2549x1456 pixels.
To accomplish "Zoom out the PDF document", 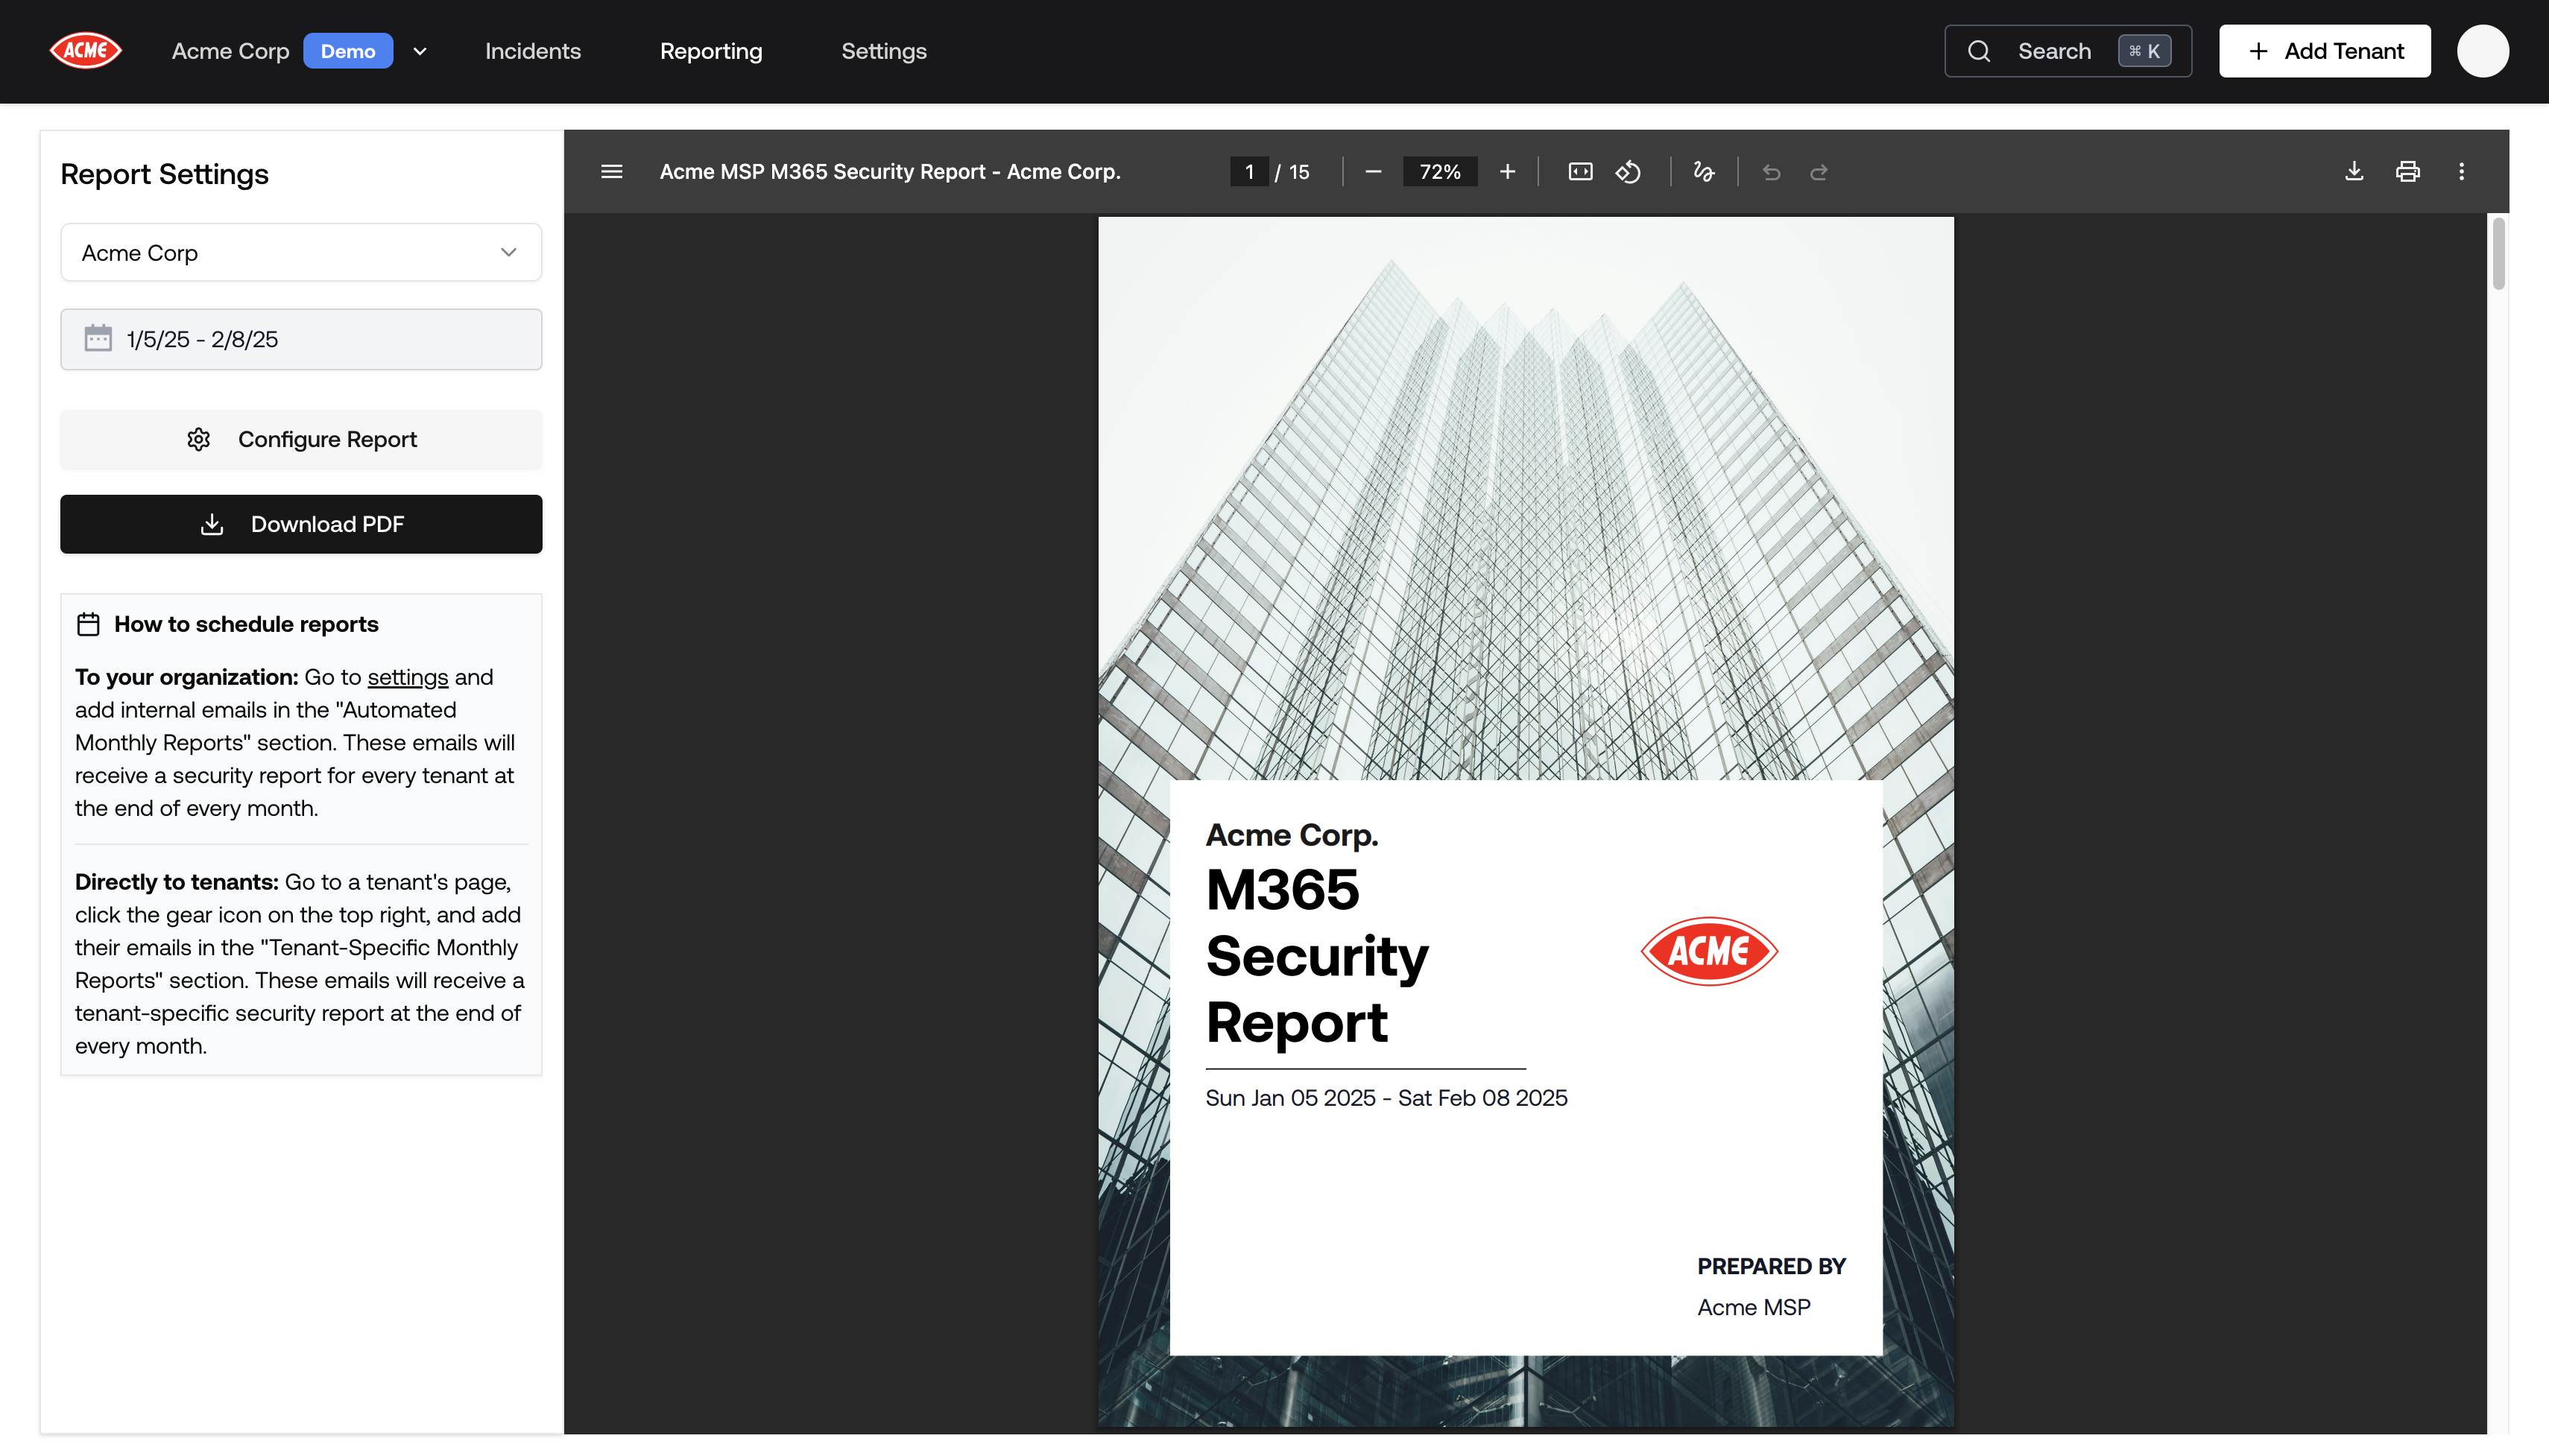I will click(1373, 172).
